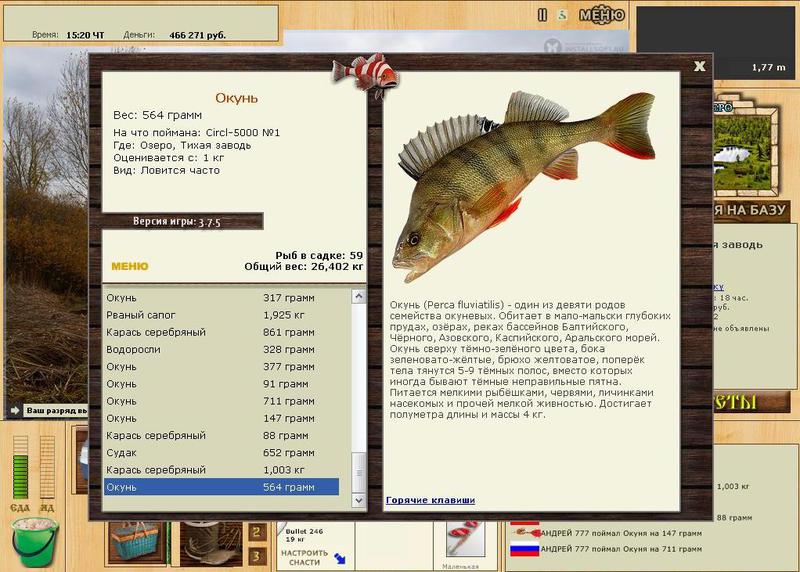
Task: Select Рваный сапог entry in list
Action: tap(221, 315)
